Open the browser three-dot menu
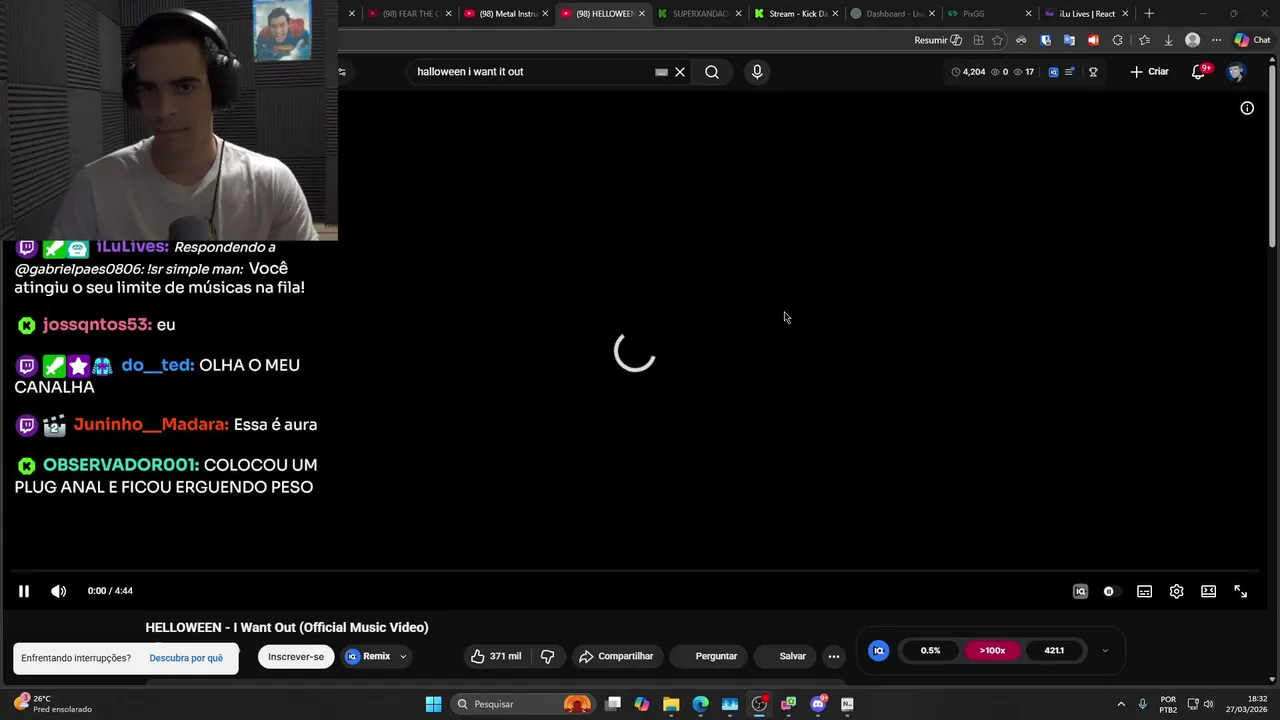Screen dimensions: 1280x720 click(x=1216, y=40)
